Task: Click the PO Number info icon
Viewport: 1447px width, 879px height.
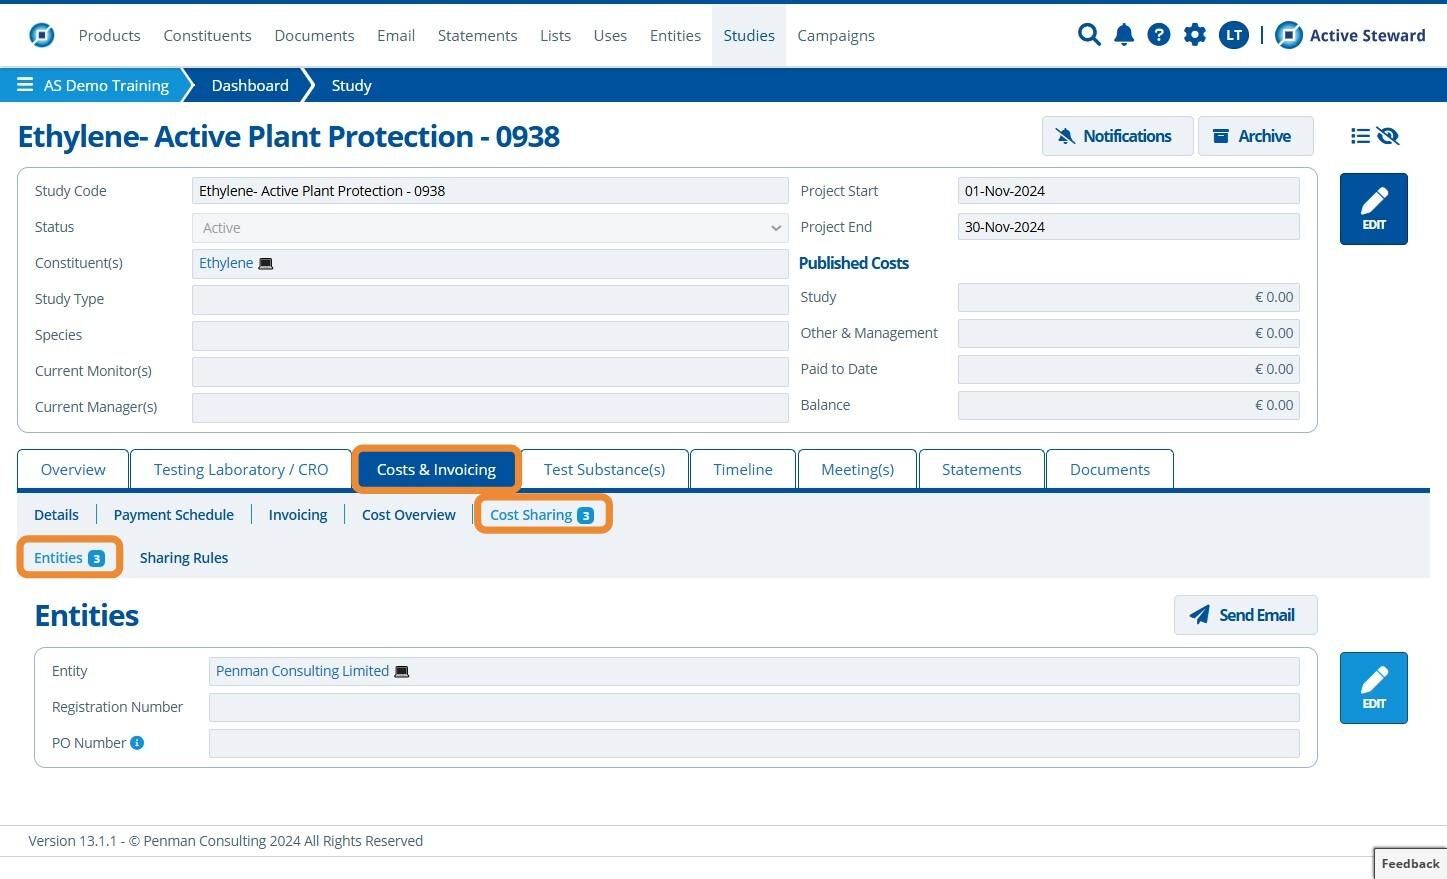Action: (x=137, y=743)
